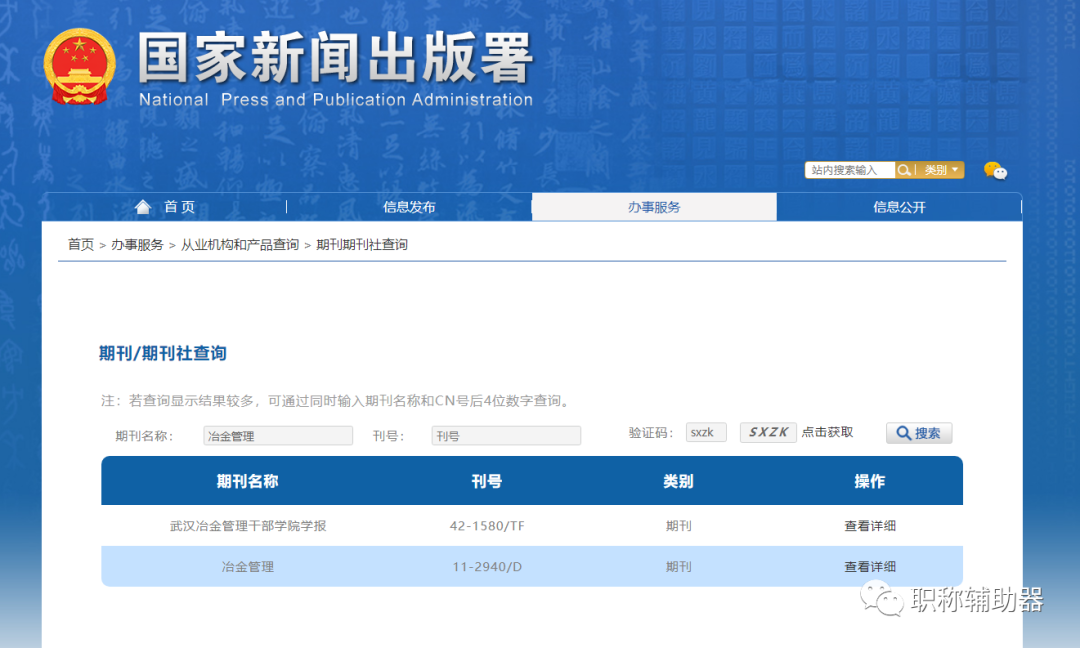The width and height of the screenshot is (1080, 648).
Task: Click the 刊号 input field
Action: (x=505, y=435)
